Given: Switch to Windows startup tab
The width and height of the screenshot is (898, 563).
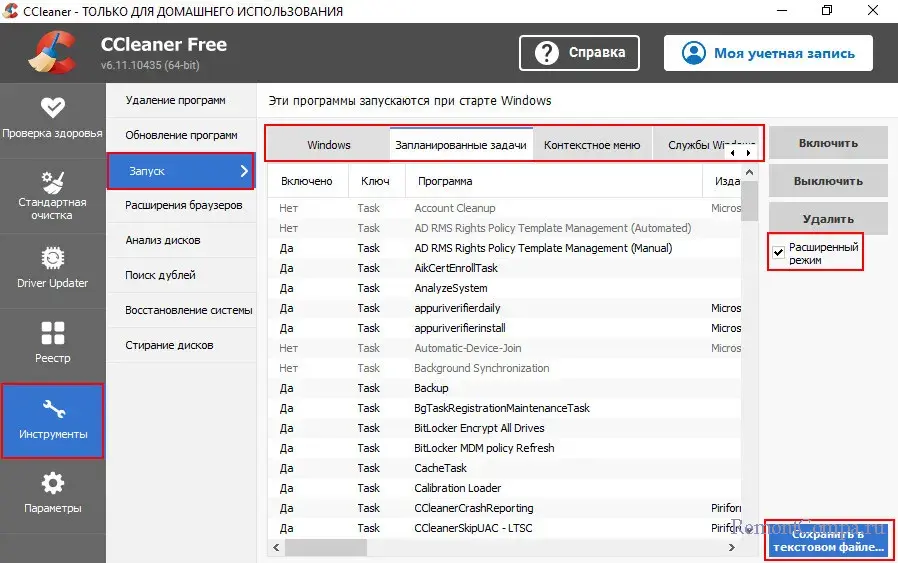Looking at the screenshot, I should point(328,145).
